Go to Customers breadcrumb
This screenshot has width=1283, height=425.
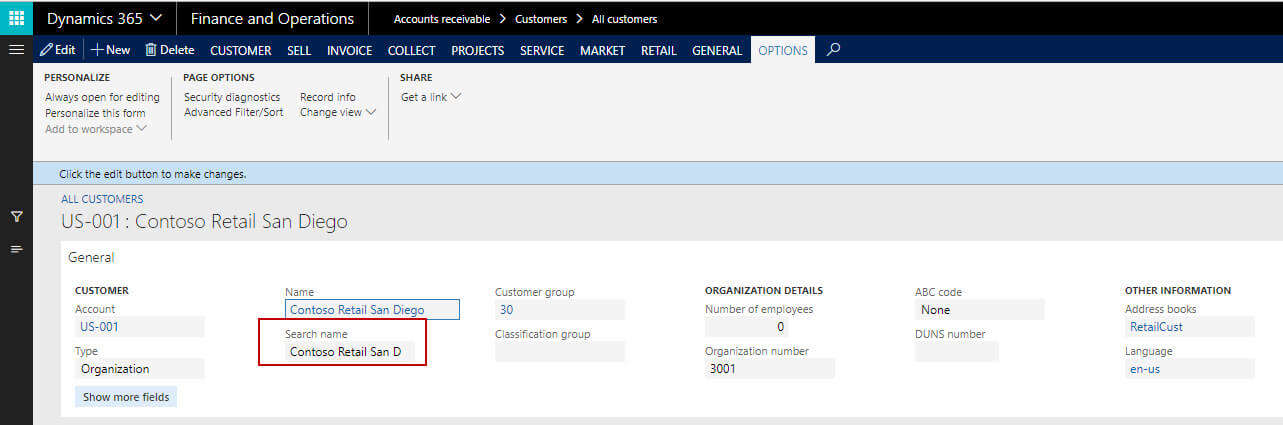[541, 19]
